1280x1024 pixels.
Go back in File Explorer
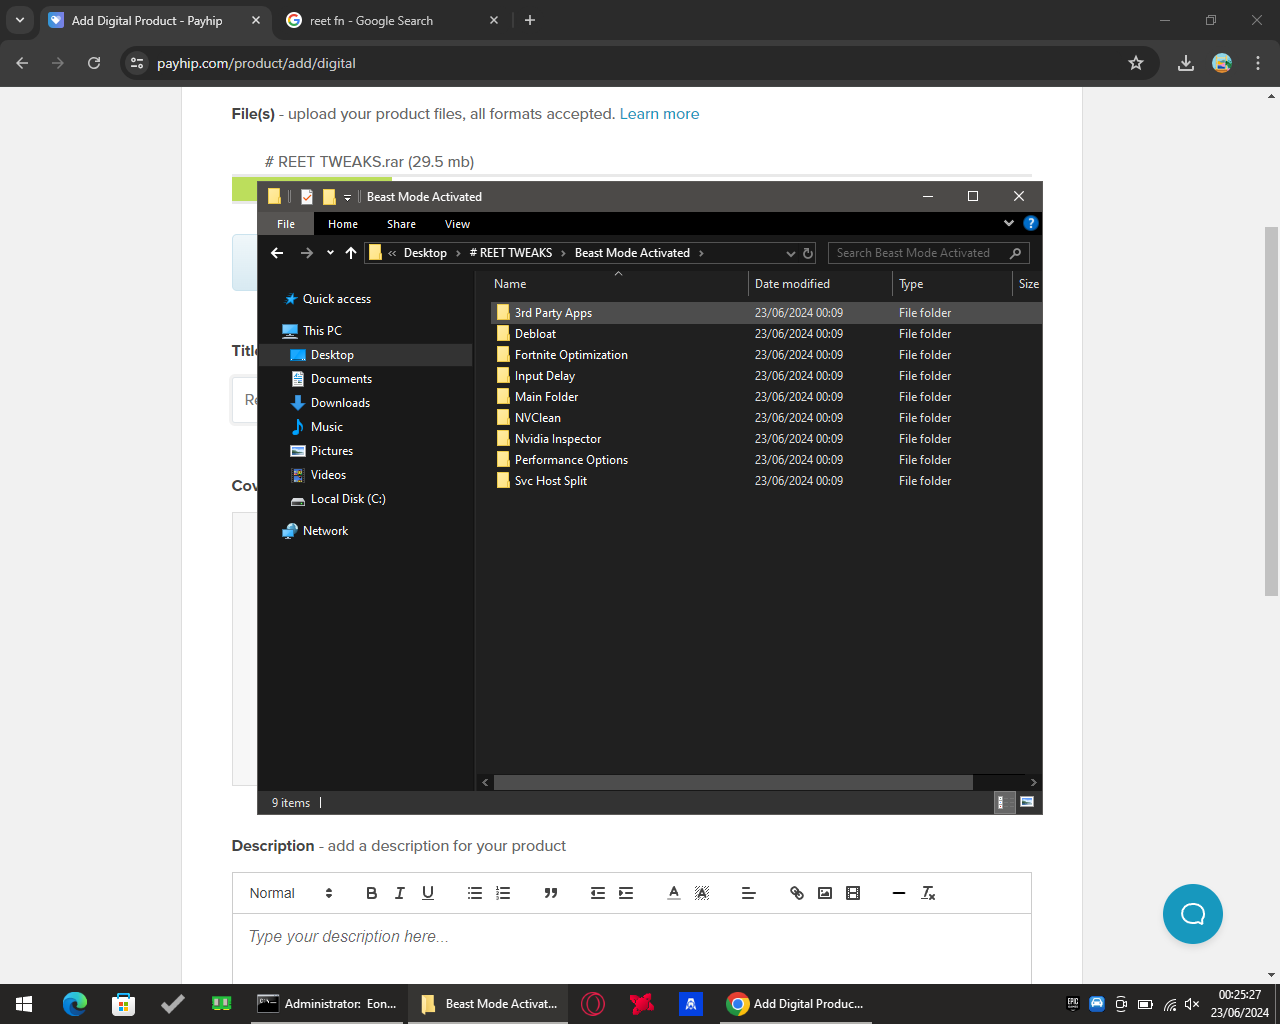(x=277, y=253)
